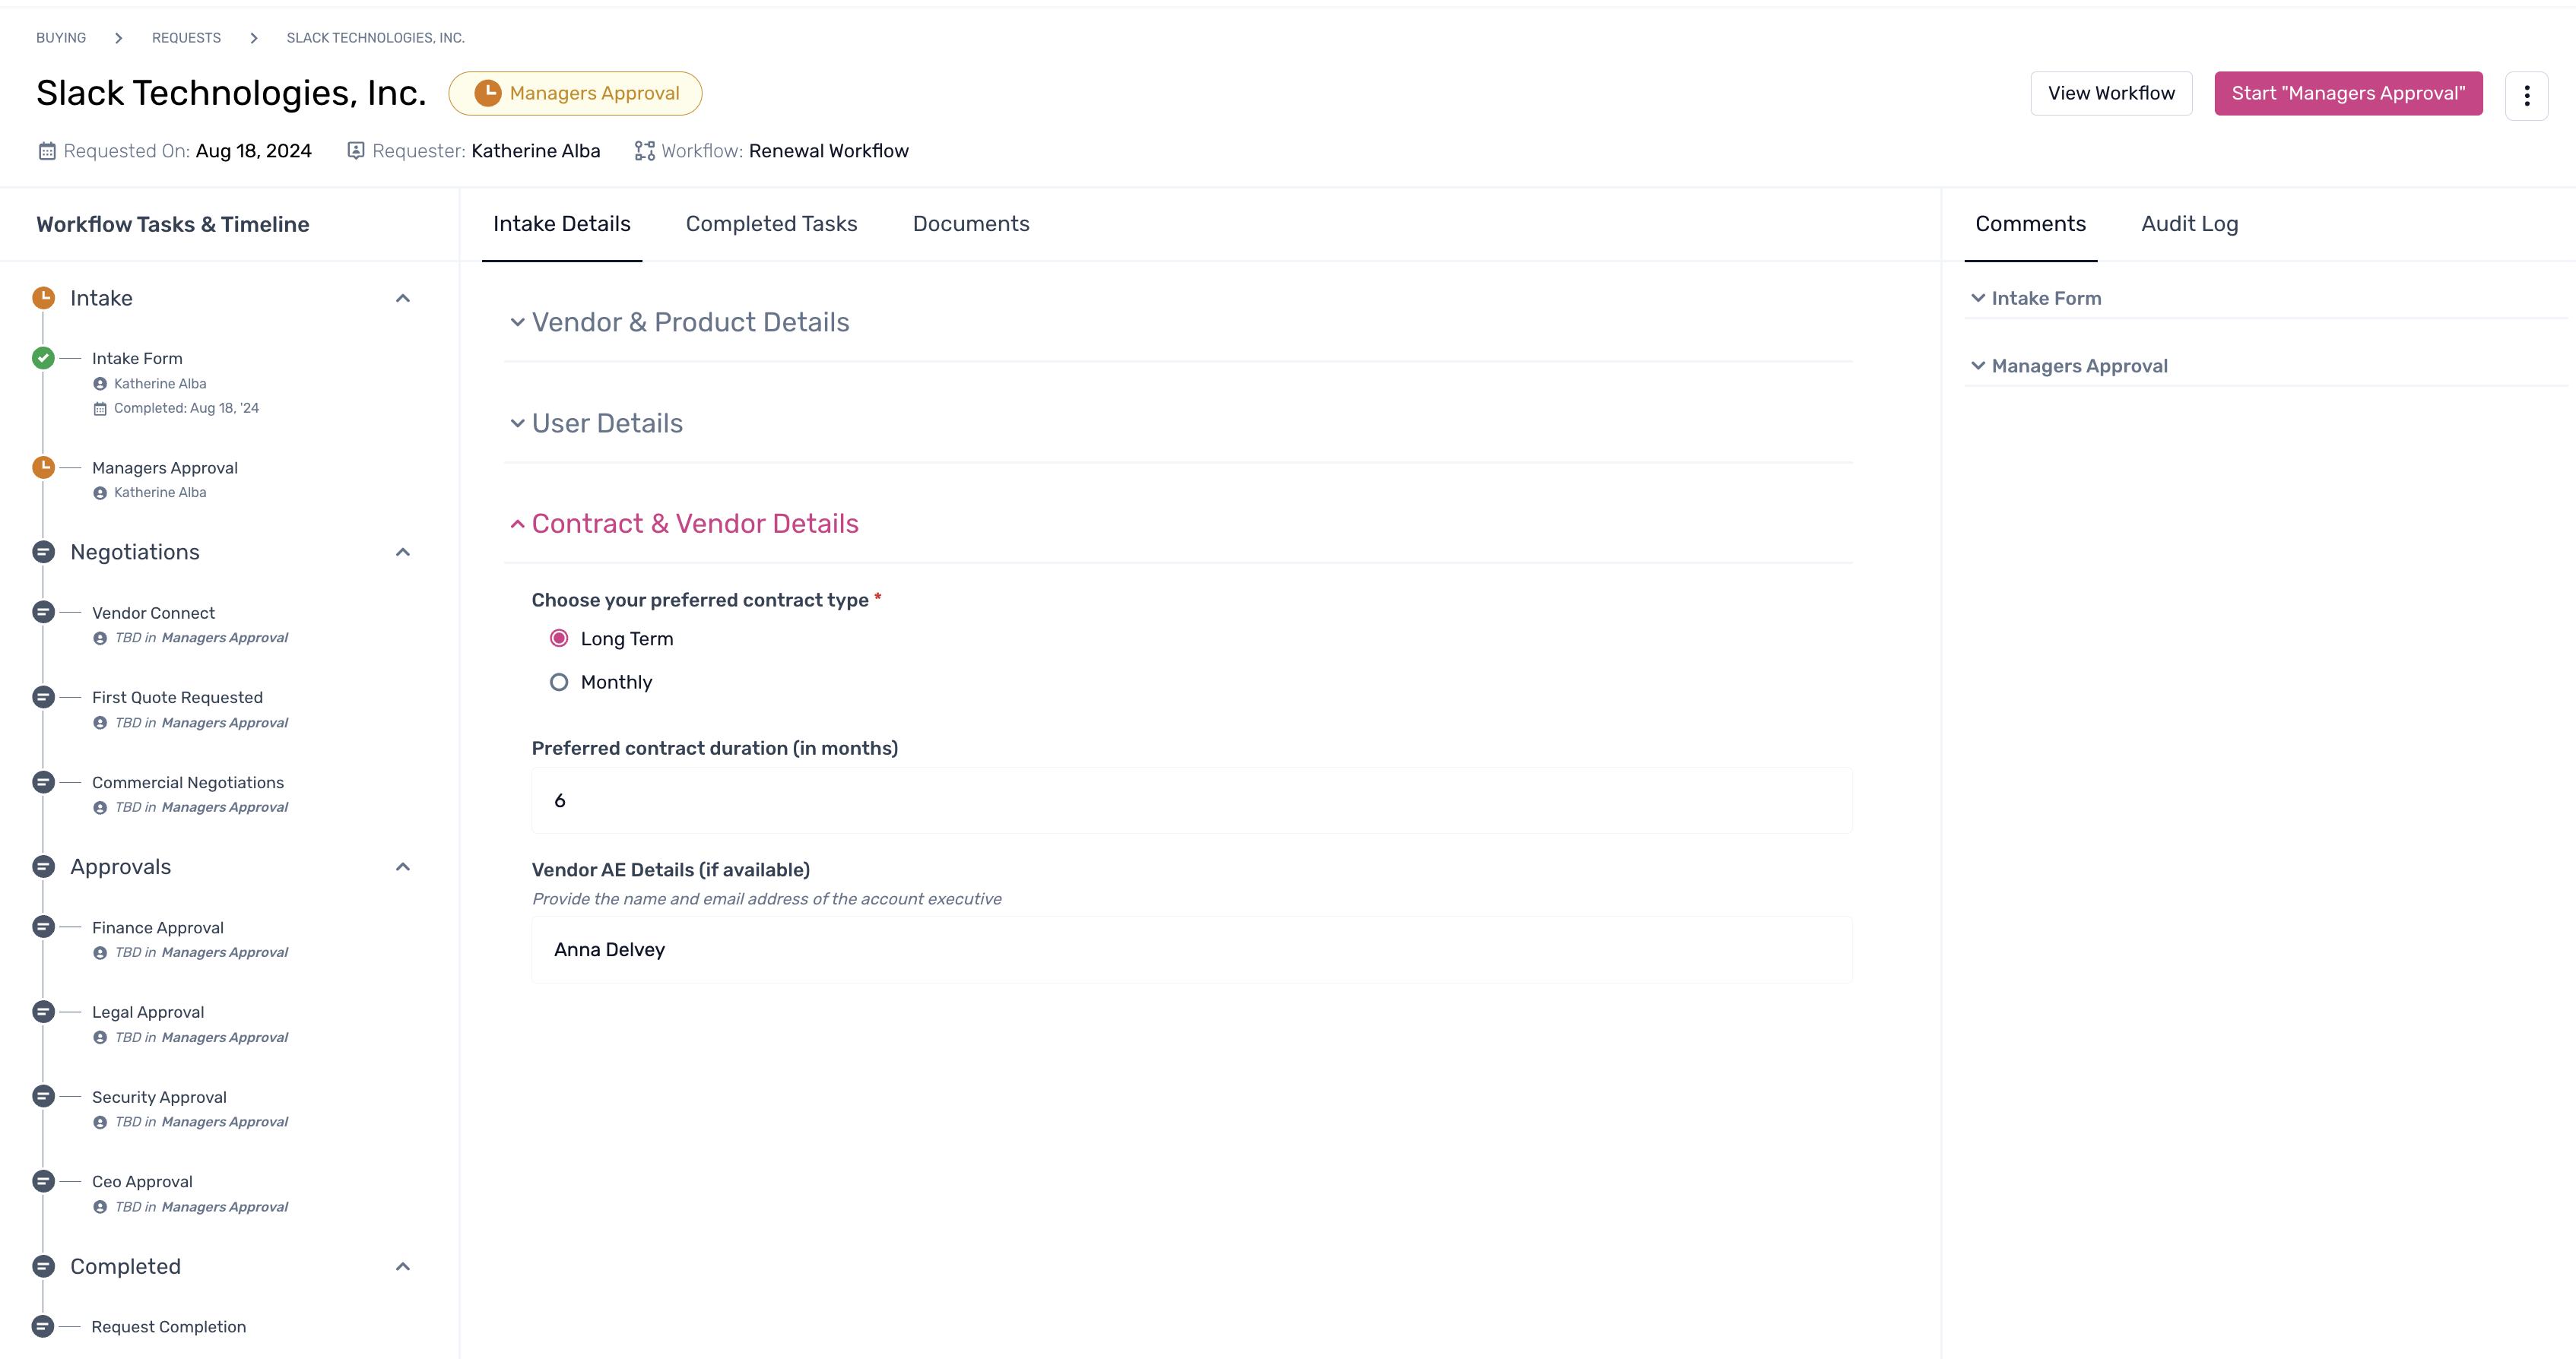2576x1359 pixels.
Task: Go to the Buying breadcrumb
Action: tap(61, 38)
